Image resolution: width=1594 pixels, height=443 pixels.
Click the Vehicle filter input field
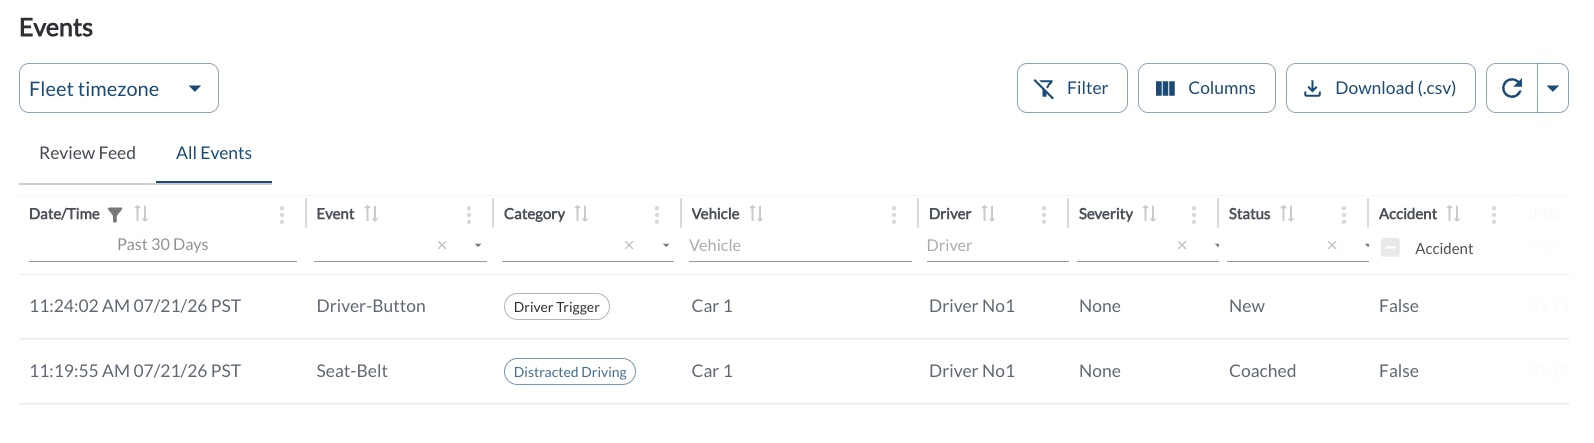tap(799, 245)
